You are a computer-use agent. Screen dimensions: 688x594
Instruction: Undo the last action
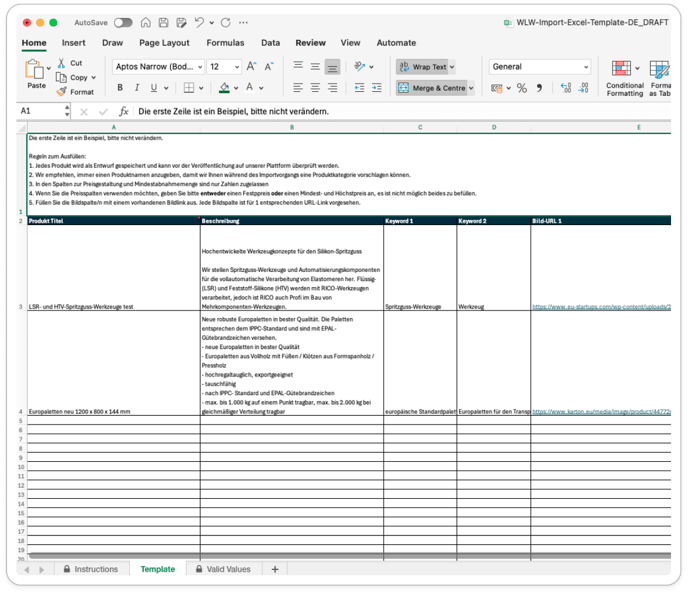point(199,22)
